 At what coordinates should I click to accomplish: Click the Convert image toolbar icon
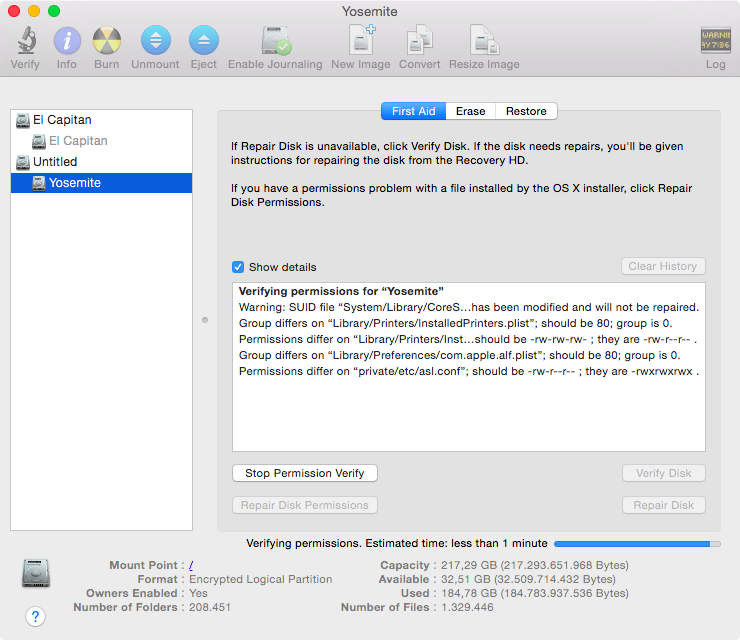point(419,41)
